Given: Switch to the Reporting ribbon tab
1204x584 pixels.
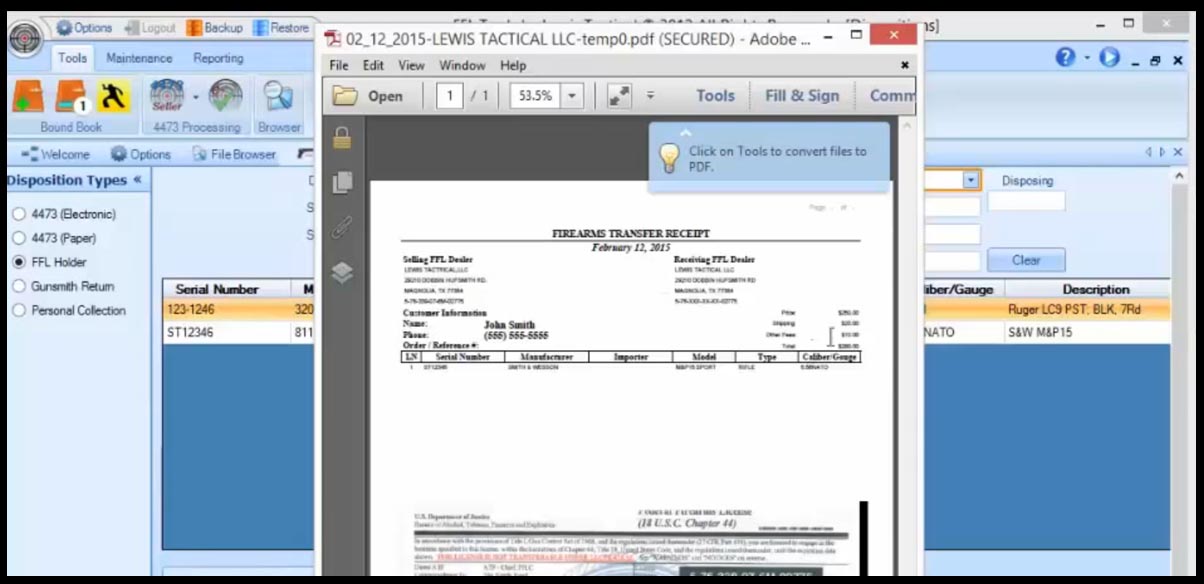Looking at the screenshot, I should coord(218,58).
